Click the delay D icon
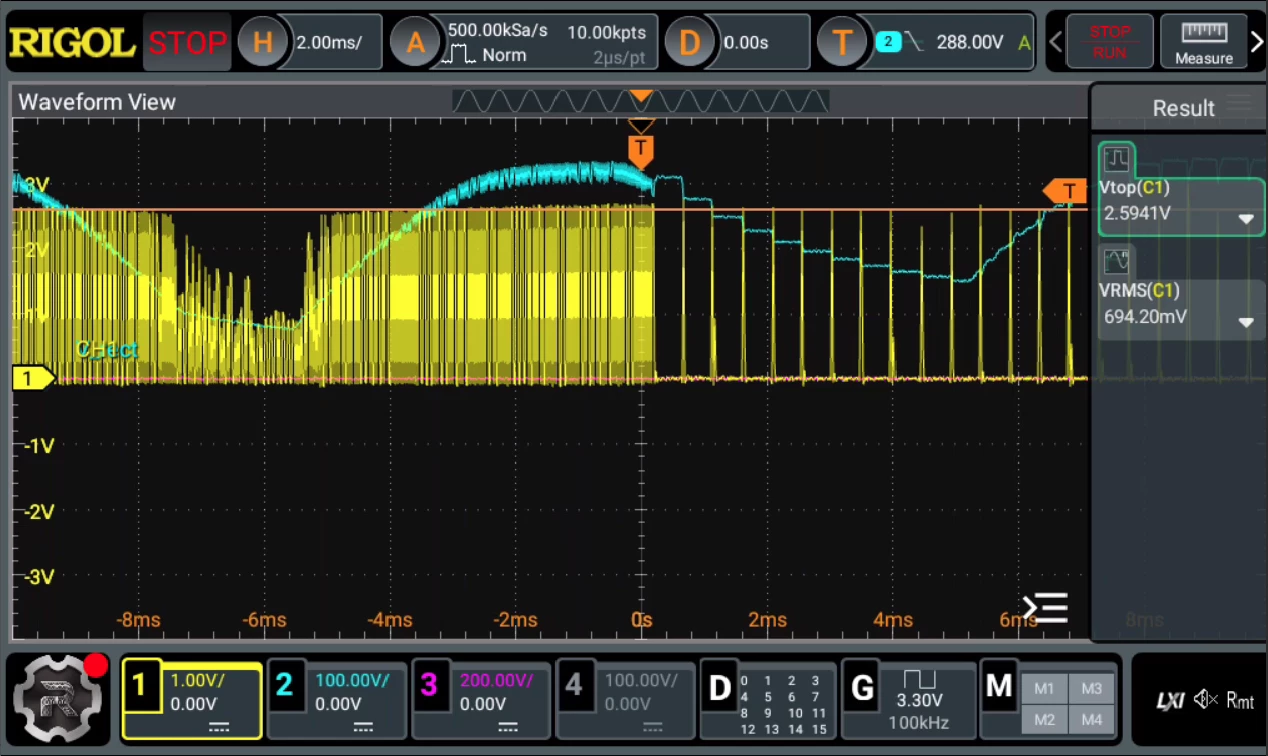1268x756 pixels. click(690, 42)
